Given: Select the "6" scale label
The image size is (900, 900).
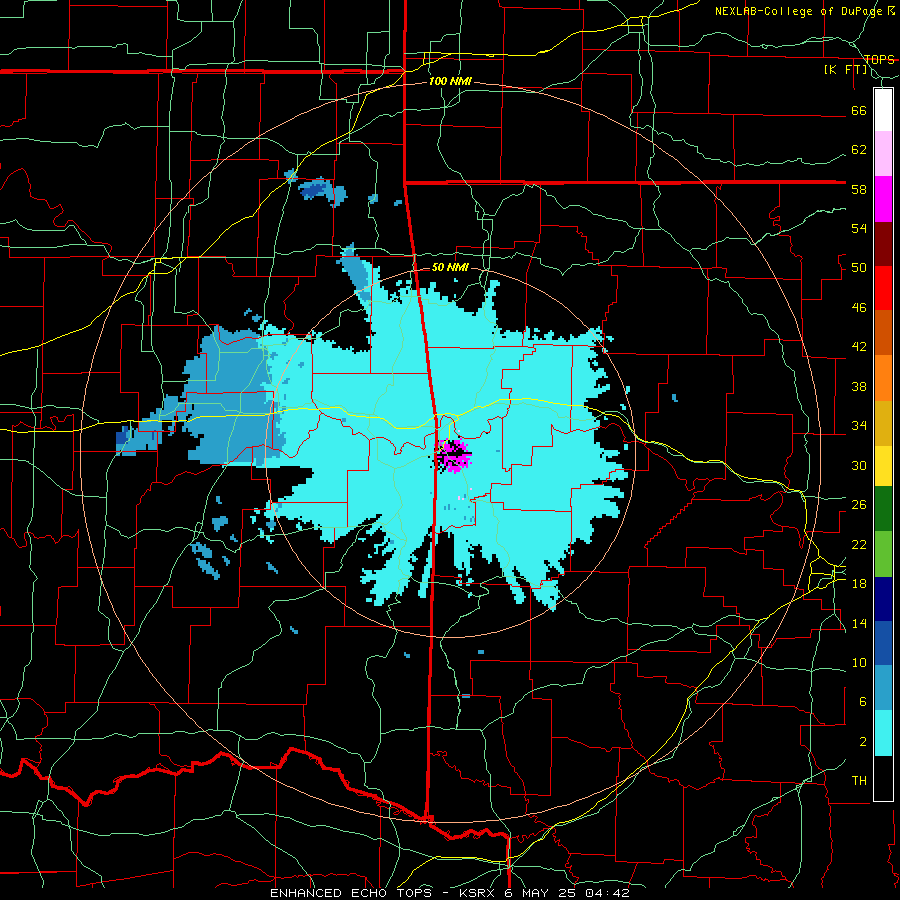Looking at the screenshot, I should pos(862,703).
